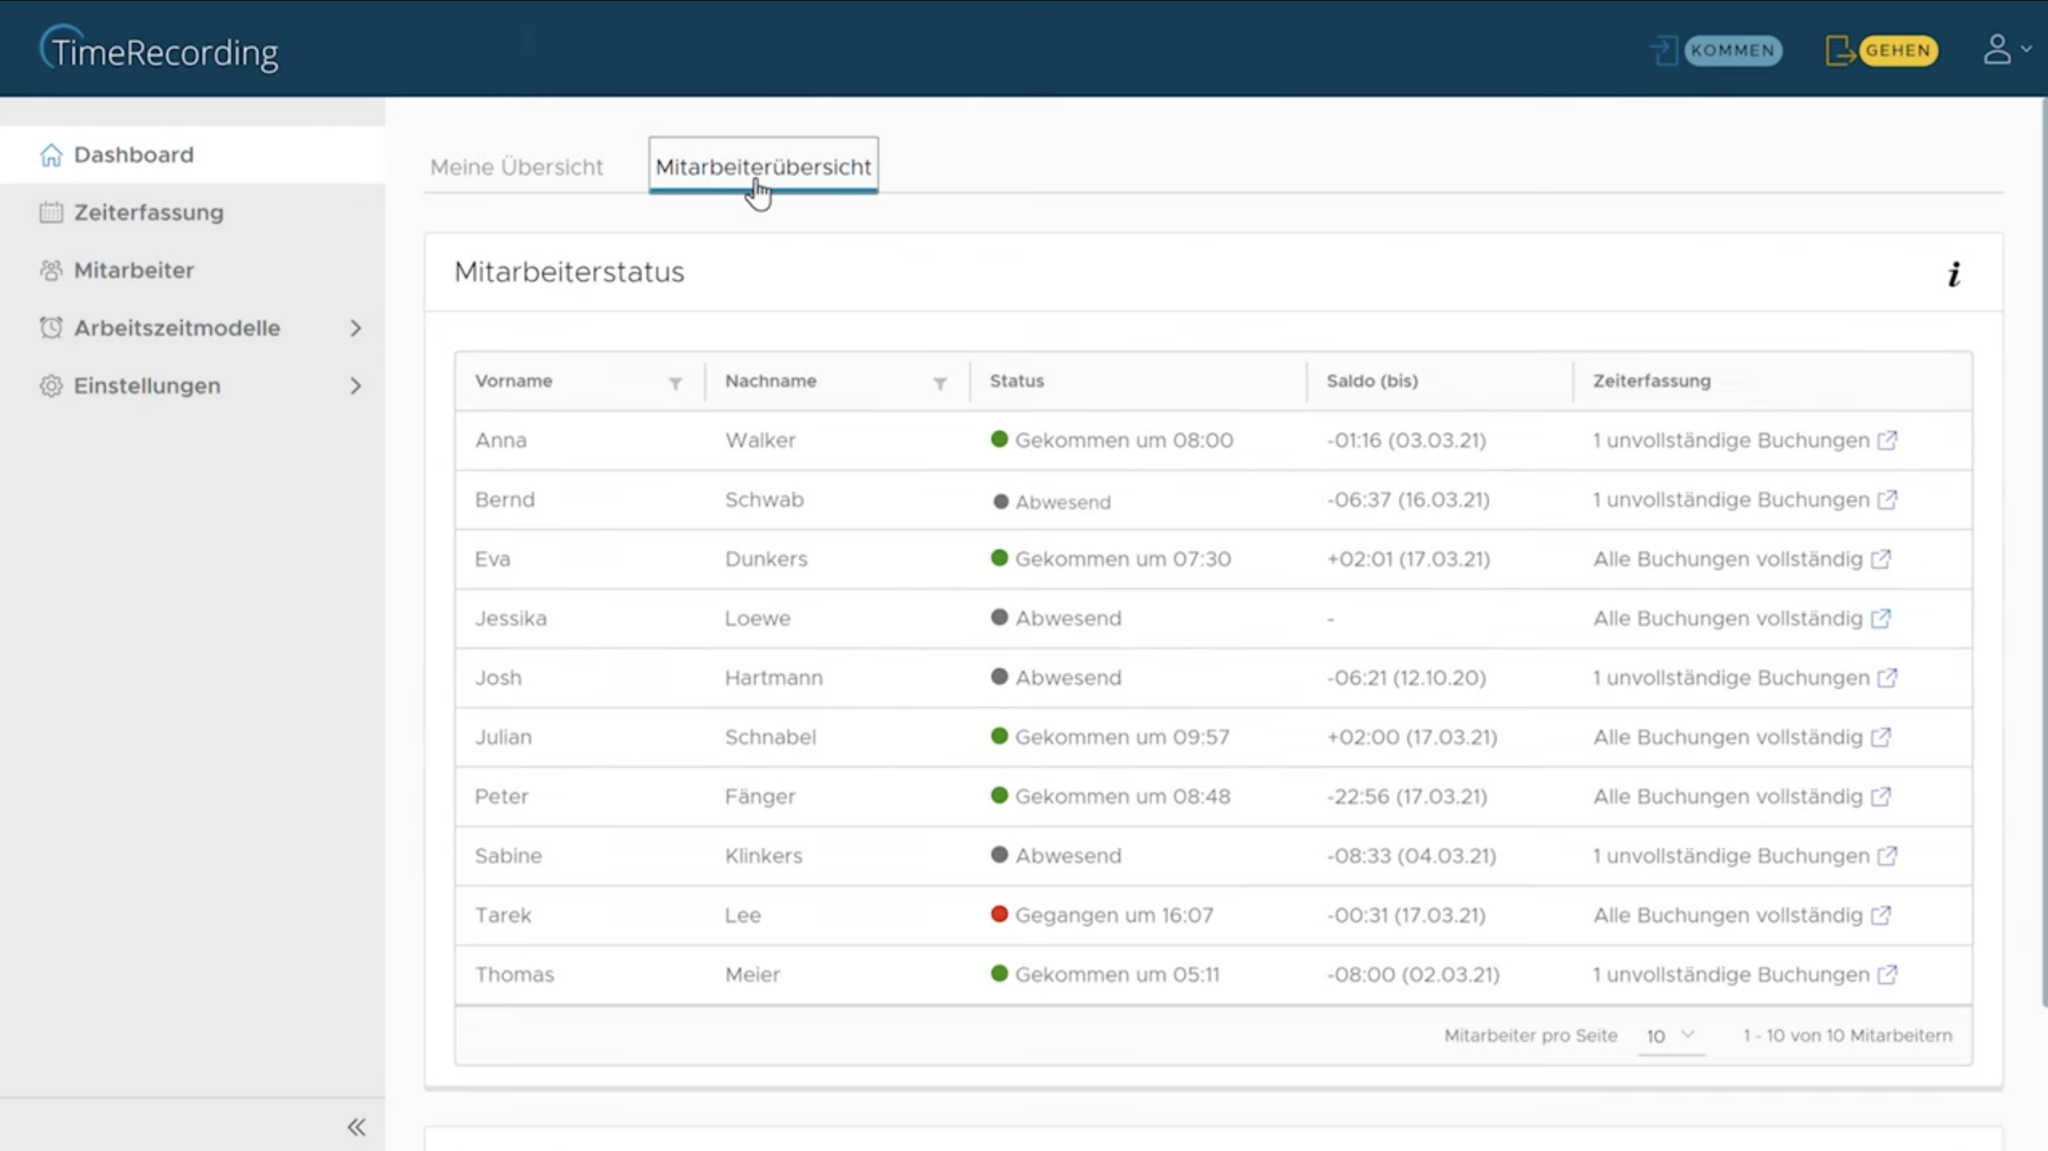Click the Saldo (bis) column header
Viewport: 2048px width, 1151px height.
click(1372, 381)
